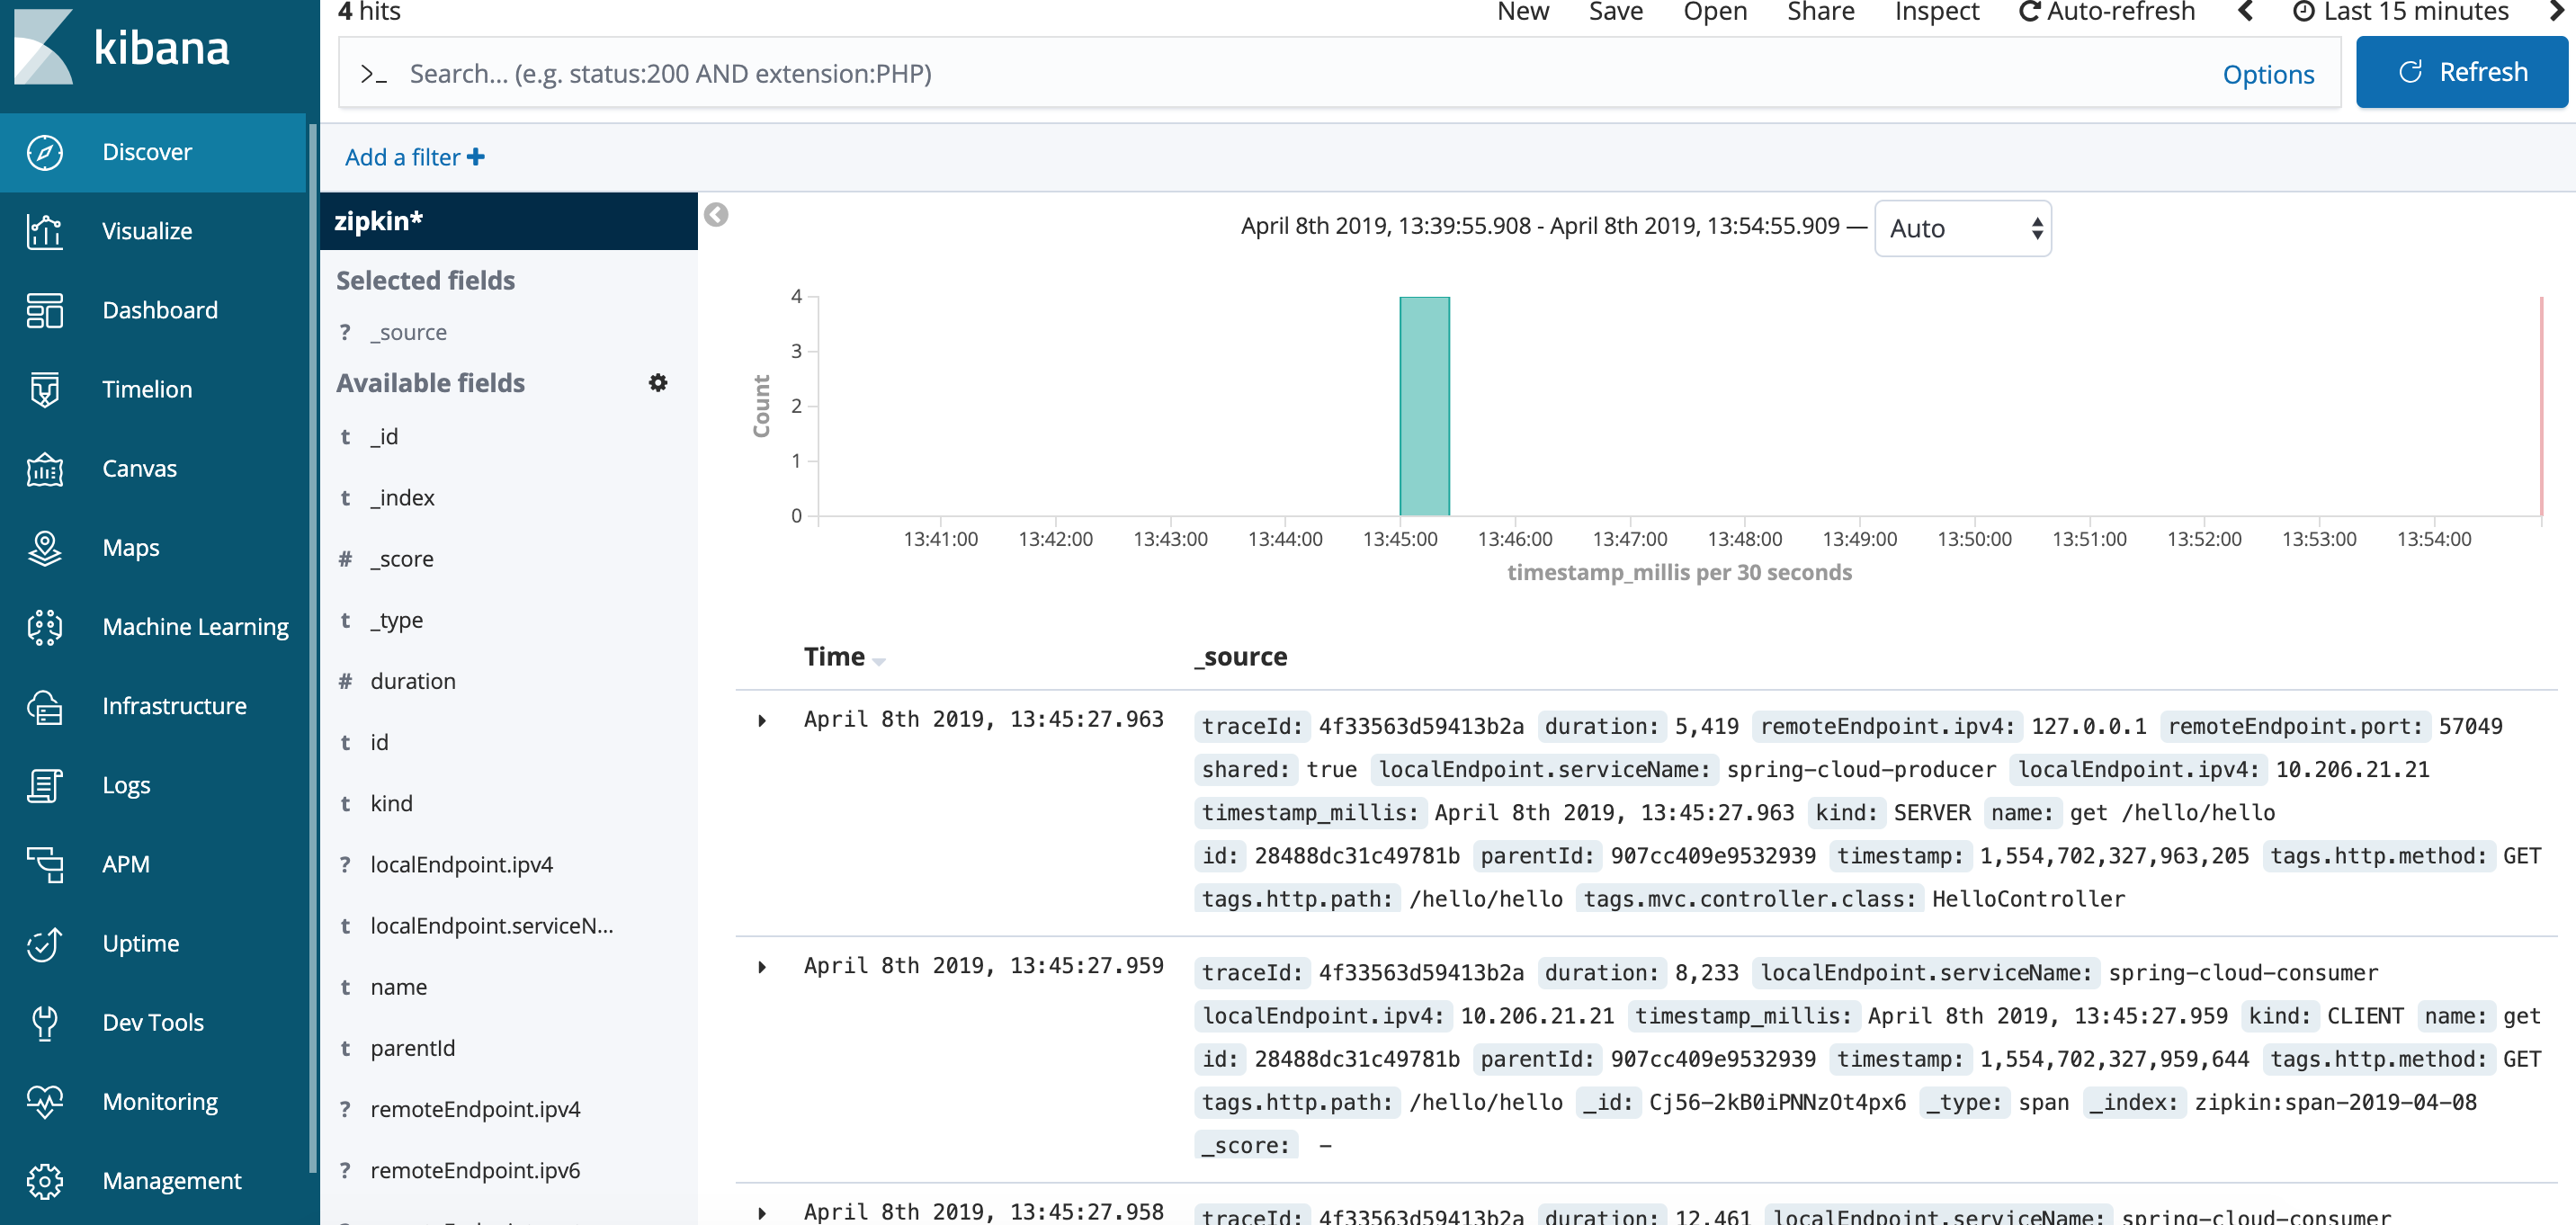Click Save in the top menu

point(1616,11)
